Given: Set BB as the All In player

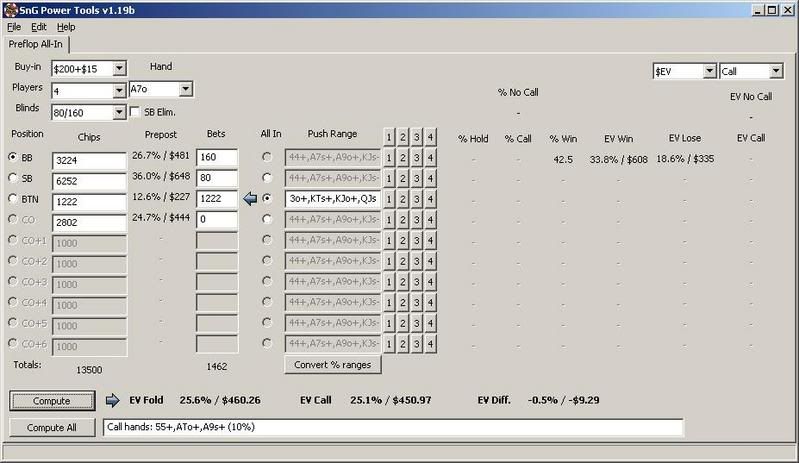Looking at the screenshot, I should pos(267,157).
